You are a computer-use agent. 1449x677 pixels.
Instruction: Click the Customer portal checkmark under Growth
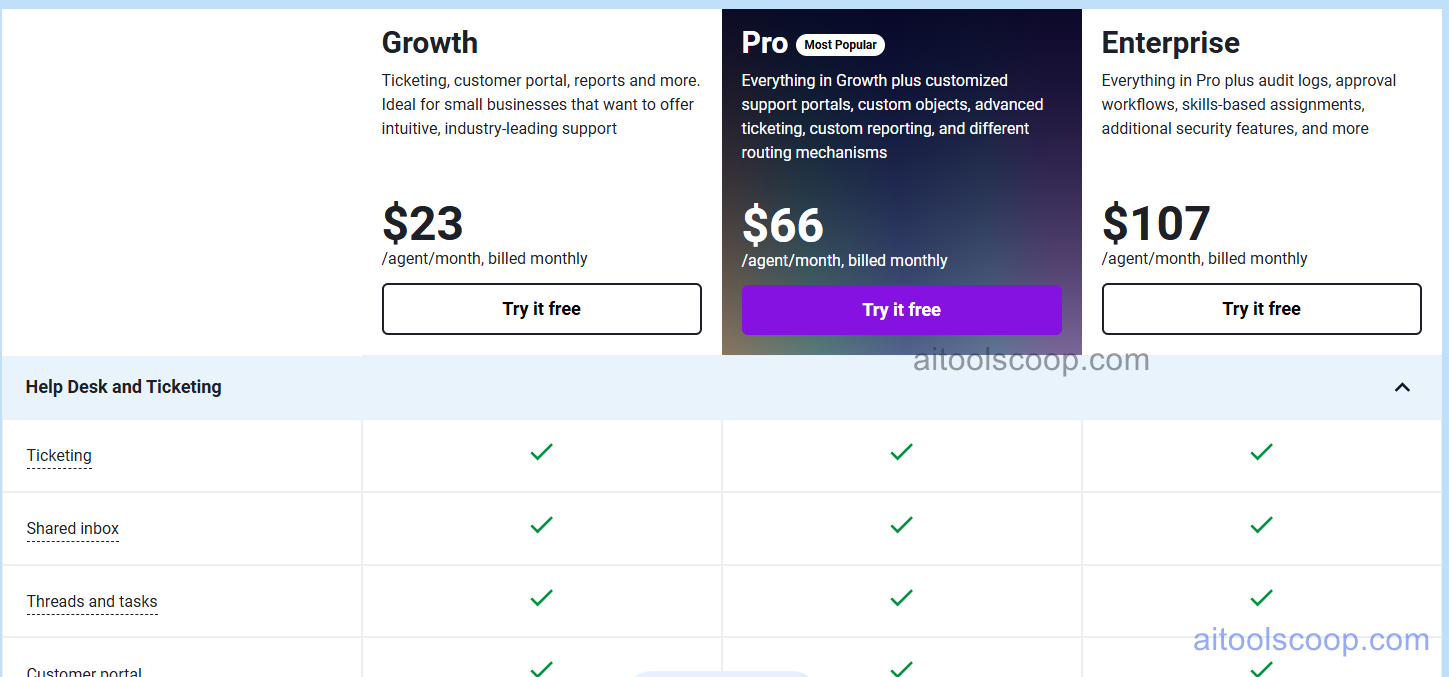(x=541, y=668)
